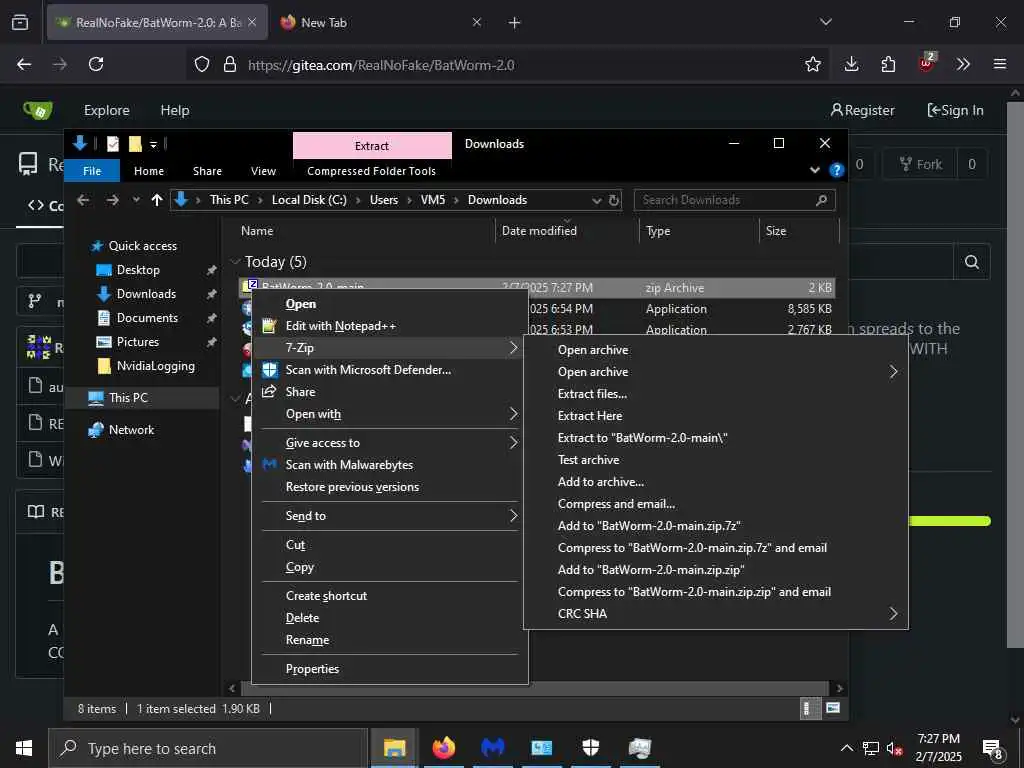
Task: Show hidden system tray icons
Action: 846,748
